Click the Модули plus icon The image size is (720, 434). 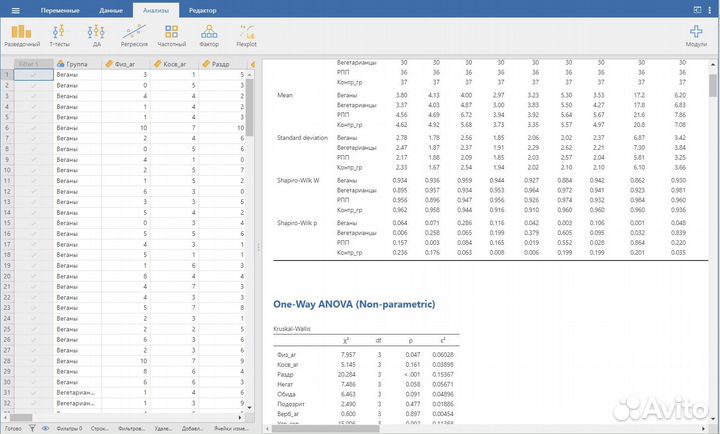click(696, 32)
